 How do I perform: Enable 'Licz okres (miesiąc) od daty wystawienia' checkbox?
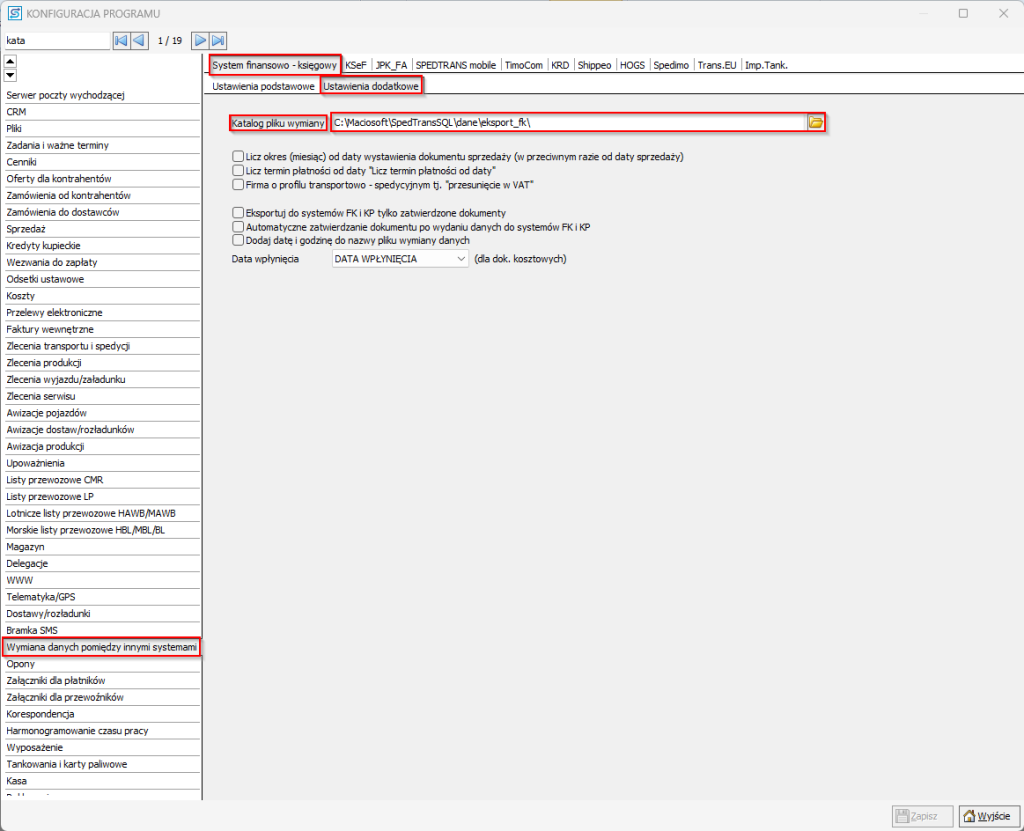coord(238,157)
